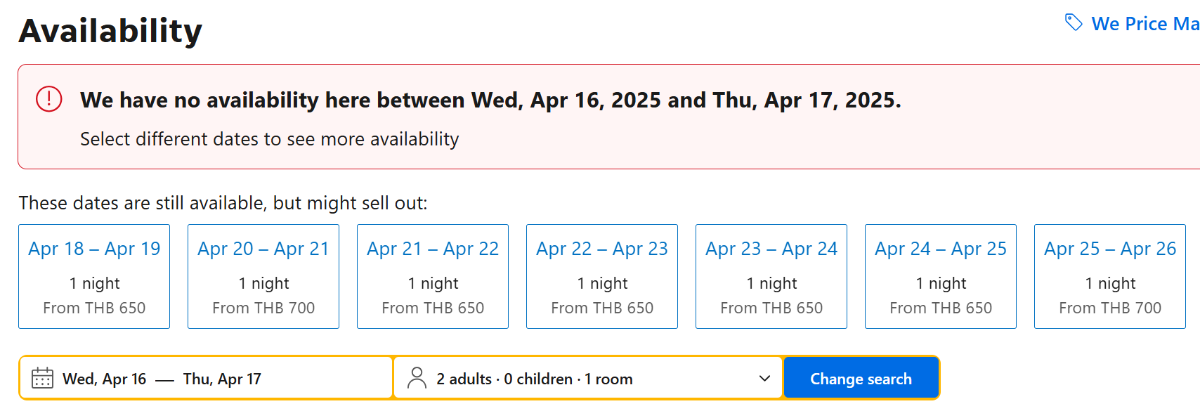The width and height of the screenshot is (1200, 411).
Task: Expand the guests dropdown chevron
Action: point(765,379)
